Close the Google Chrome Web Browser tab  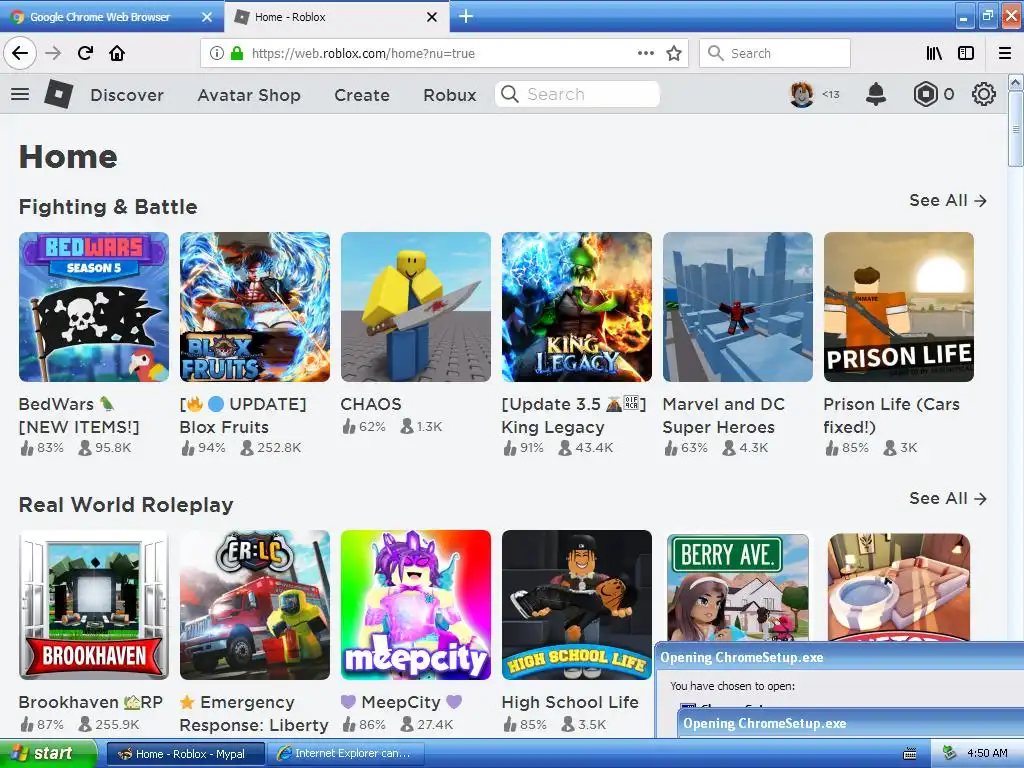[x=207, y=17]
